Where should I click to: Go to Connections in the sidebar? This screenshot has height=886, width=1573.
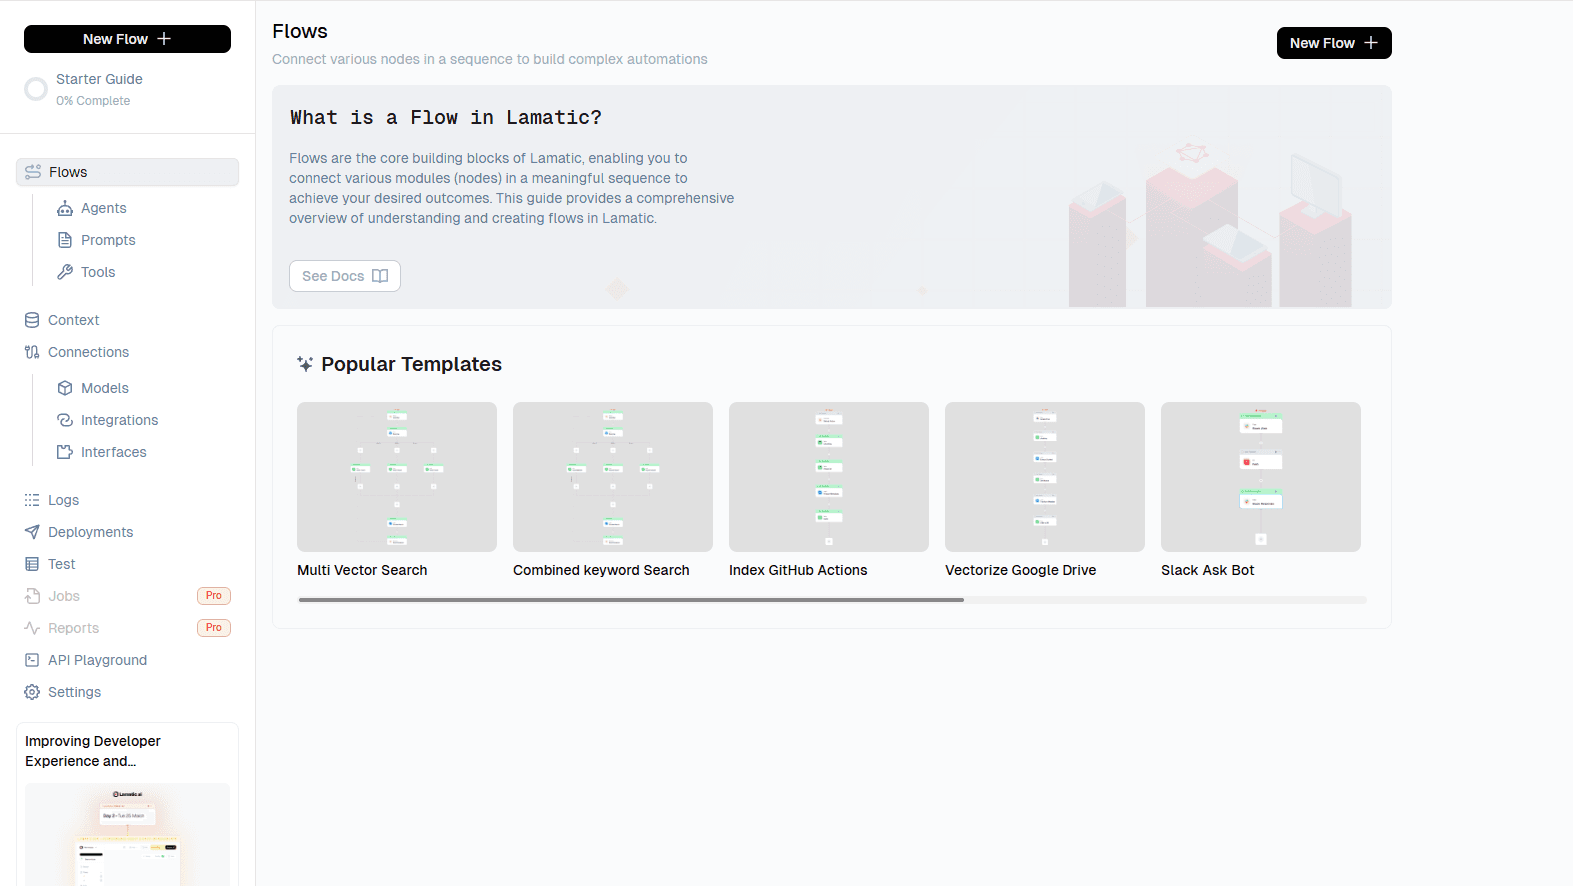coord(88,352)
